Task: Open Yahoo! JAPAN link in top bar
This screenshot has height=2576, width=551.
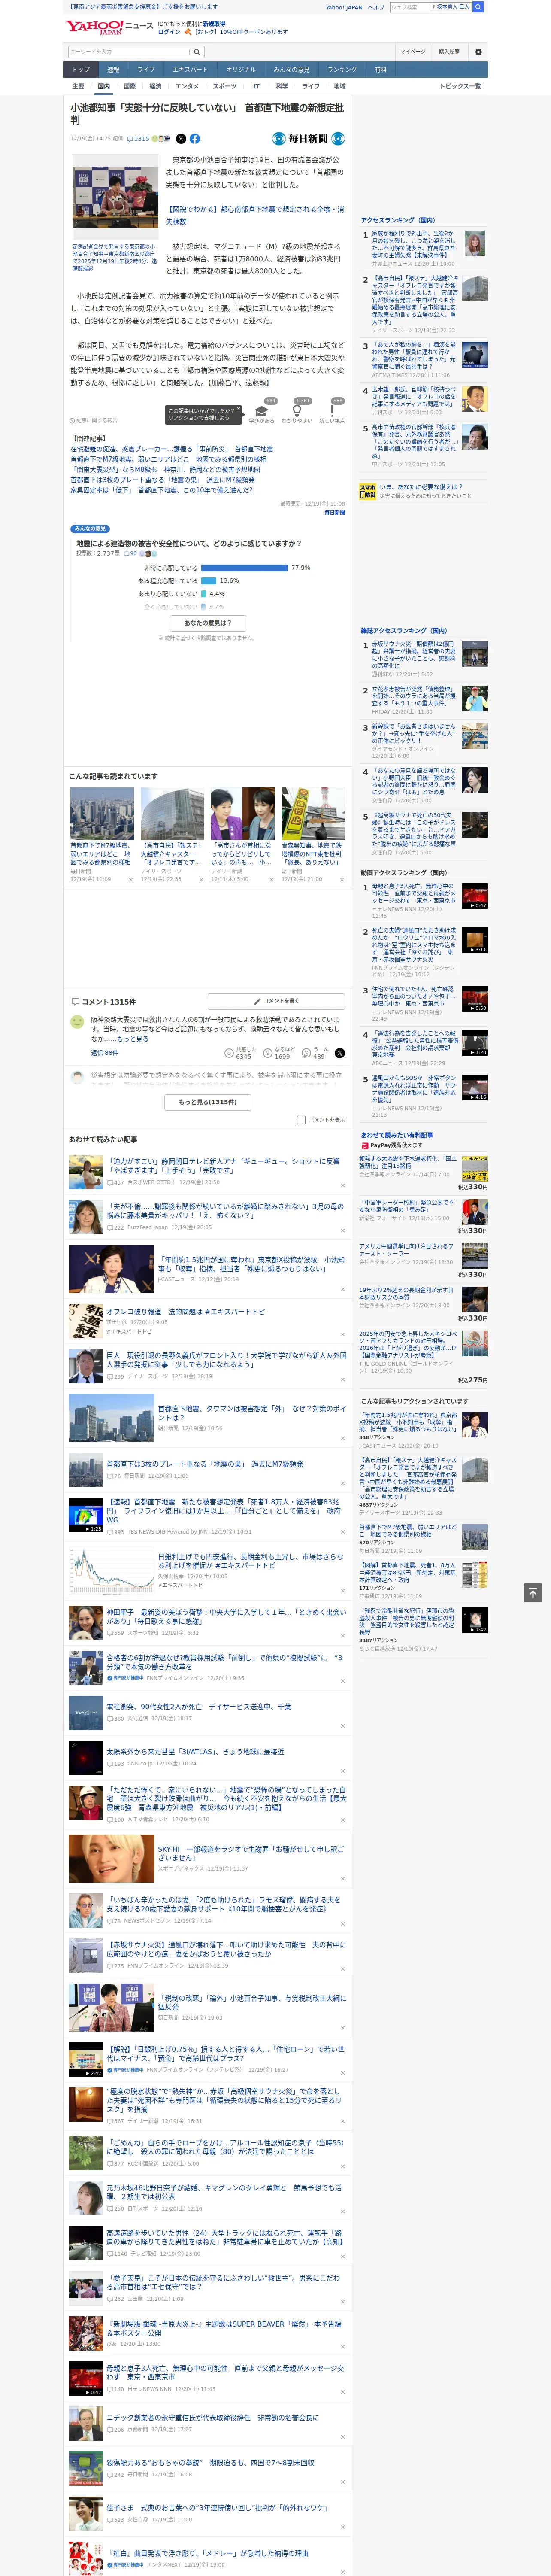Action: coord(344,7)
